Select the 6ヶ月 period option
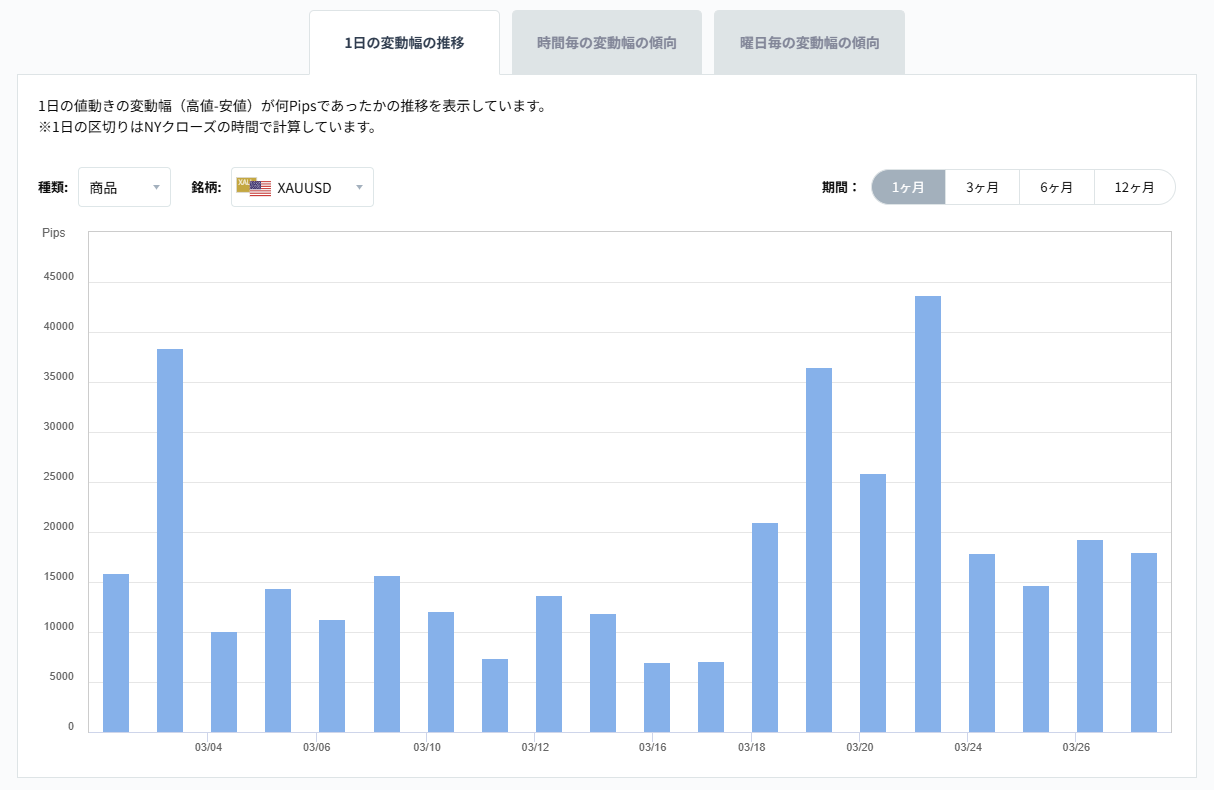Screen dimensions: 1214x790 pyautogui.click(x=1057, y=186)
